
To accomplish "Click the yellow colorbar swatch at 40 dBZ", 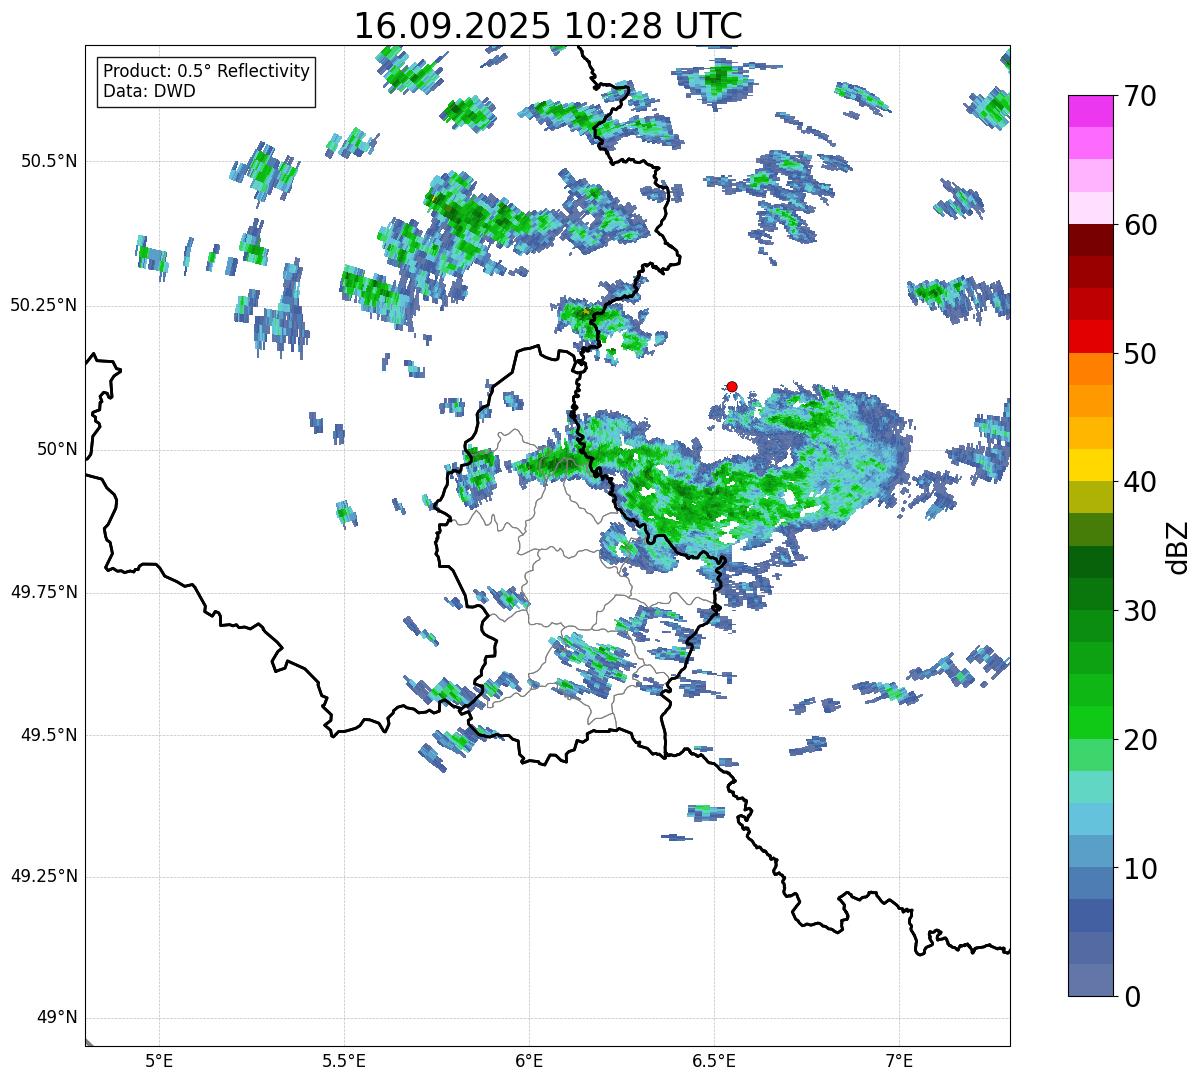I will click(x=1090, y=465).
